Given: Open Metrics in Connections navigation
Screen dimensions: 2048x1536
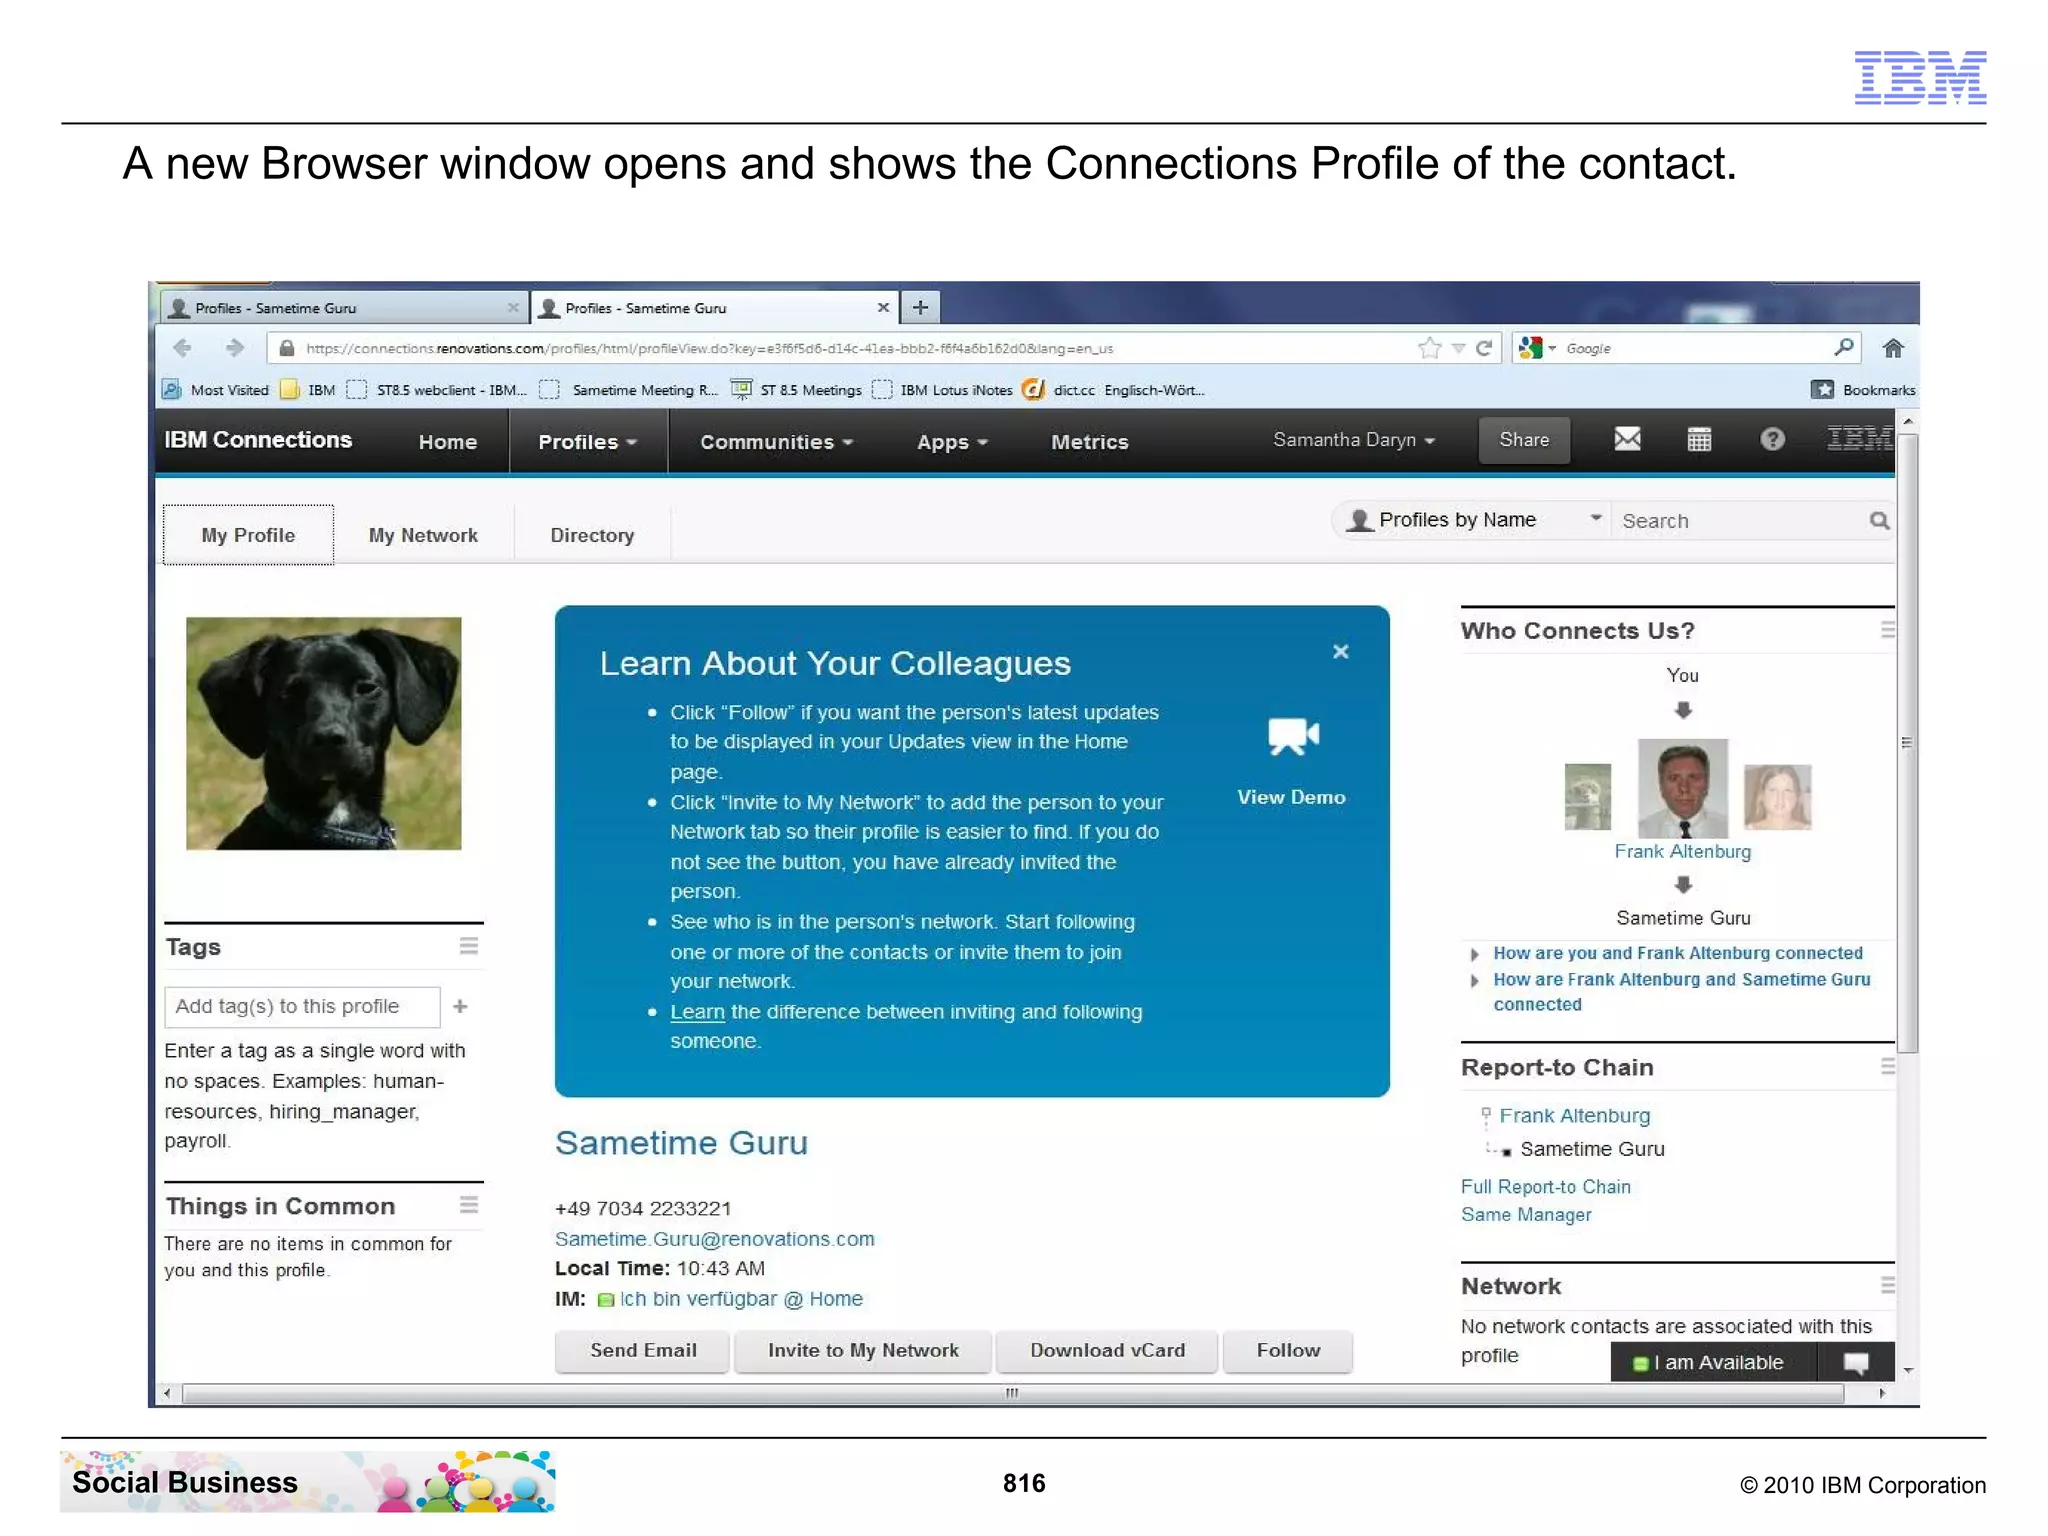Looking at the screenshot, I should tap(1089, 442).
